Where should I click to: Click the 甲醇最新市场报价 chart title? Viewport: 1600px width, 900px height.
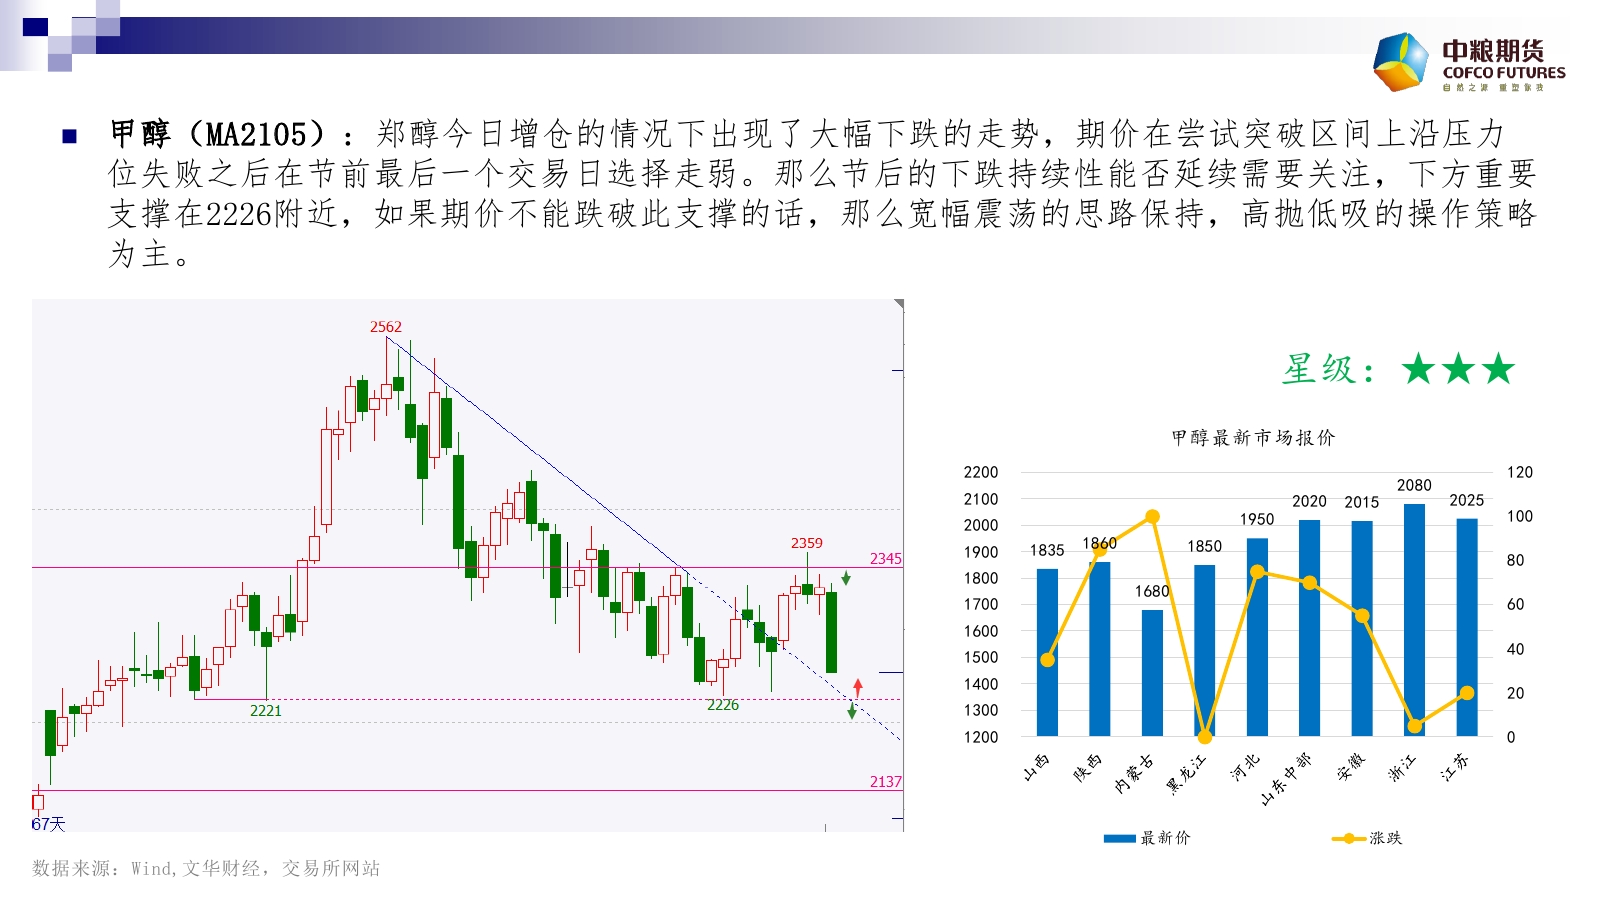(1253, 437)
